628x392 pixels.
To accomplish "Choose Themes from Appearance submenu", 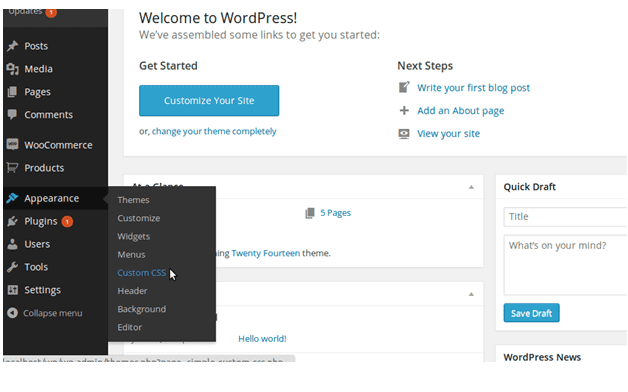I will tap(133, 200).
